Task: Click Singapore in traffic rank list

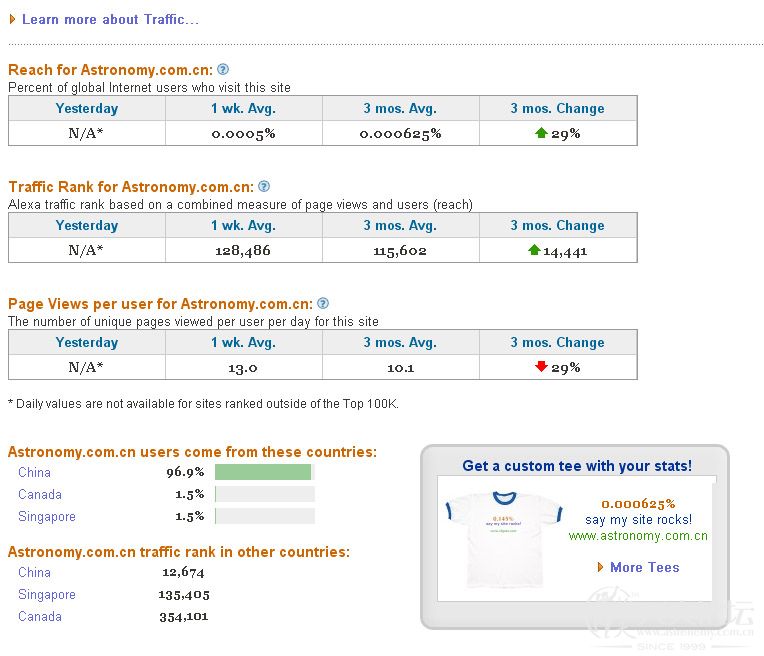Action: point(47,594)
